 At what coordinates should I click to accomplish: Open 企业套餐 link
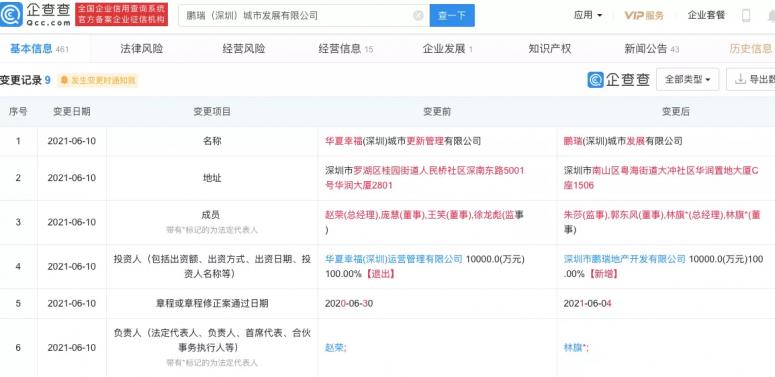pyautogui.click(x=706, y=15)
